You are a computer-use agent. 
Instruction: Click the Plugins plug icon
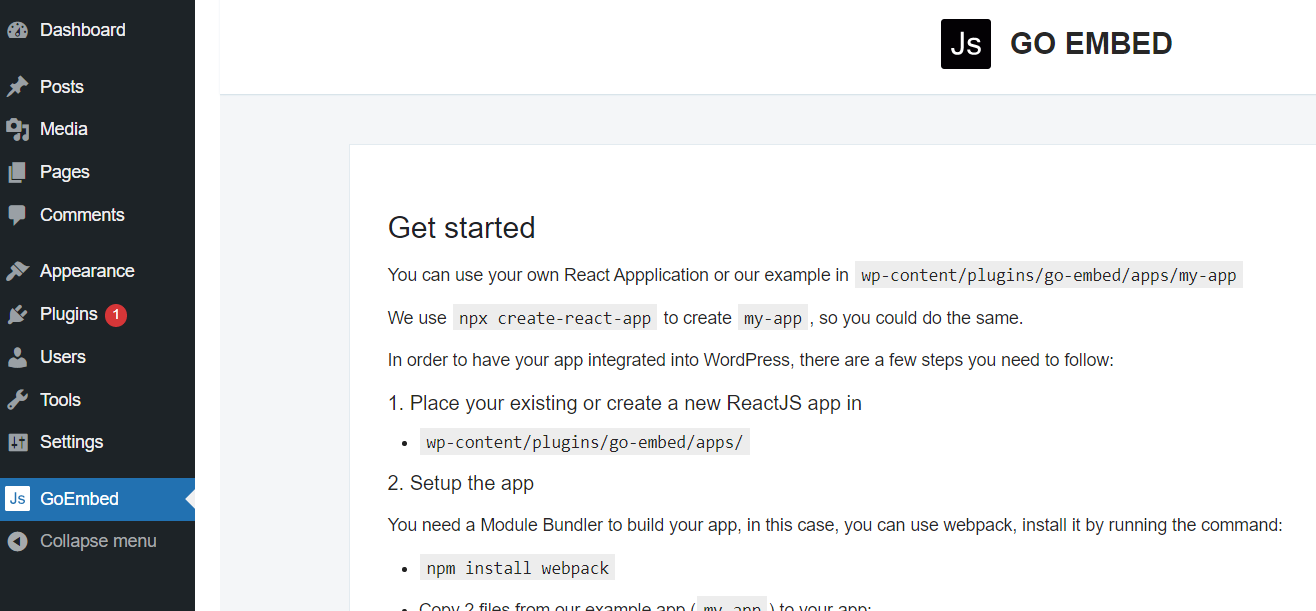click(x=17, y=314)
